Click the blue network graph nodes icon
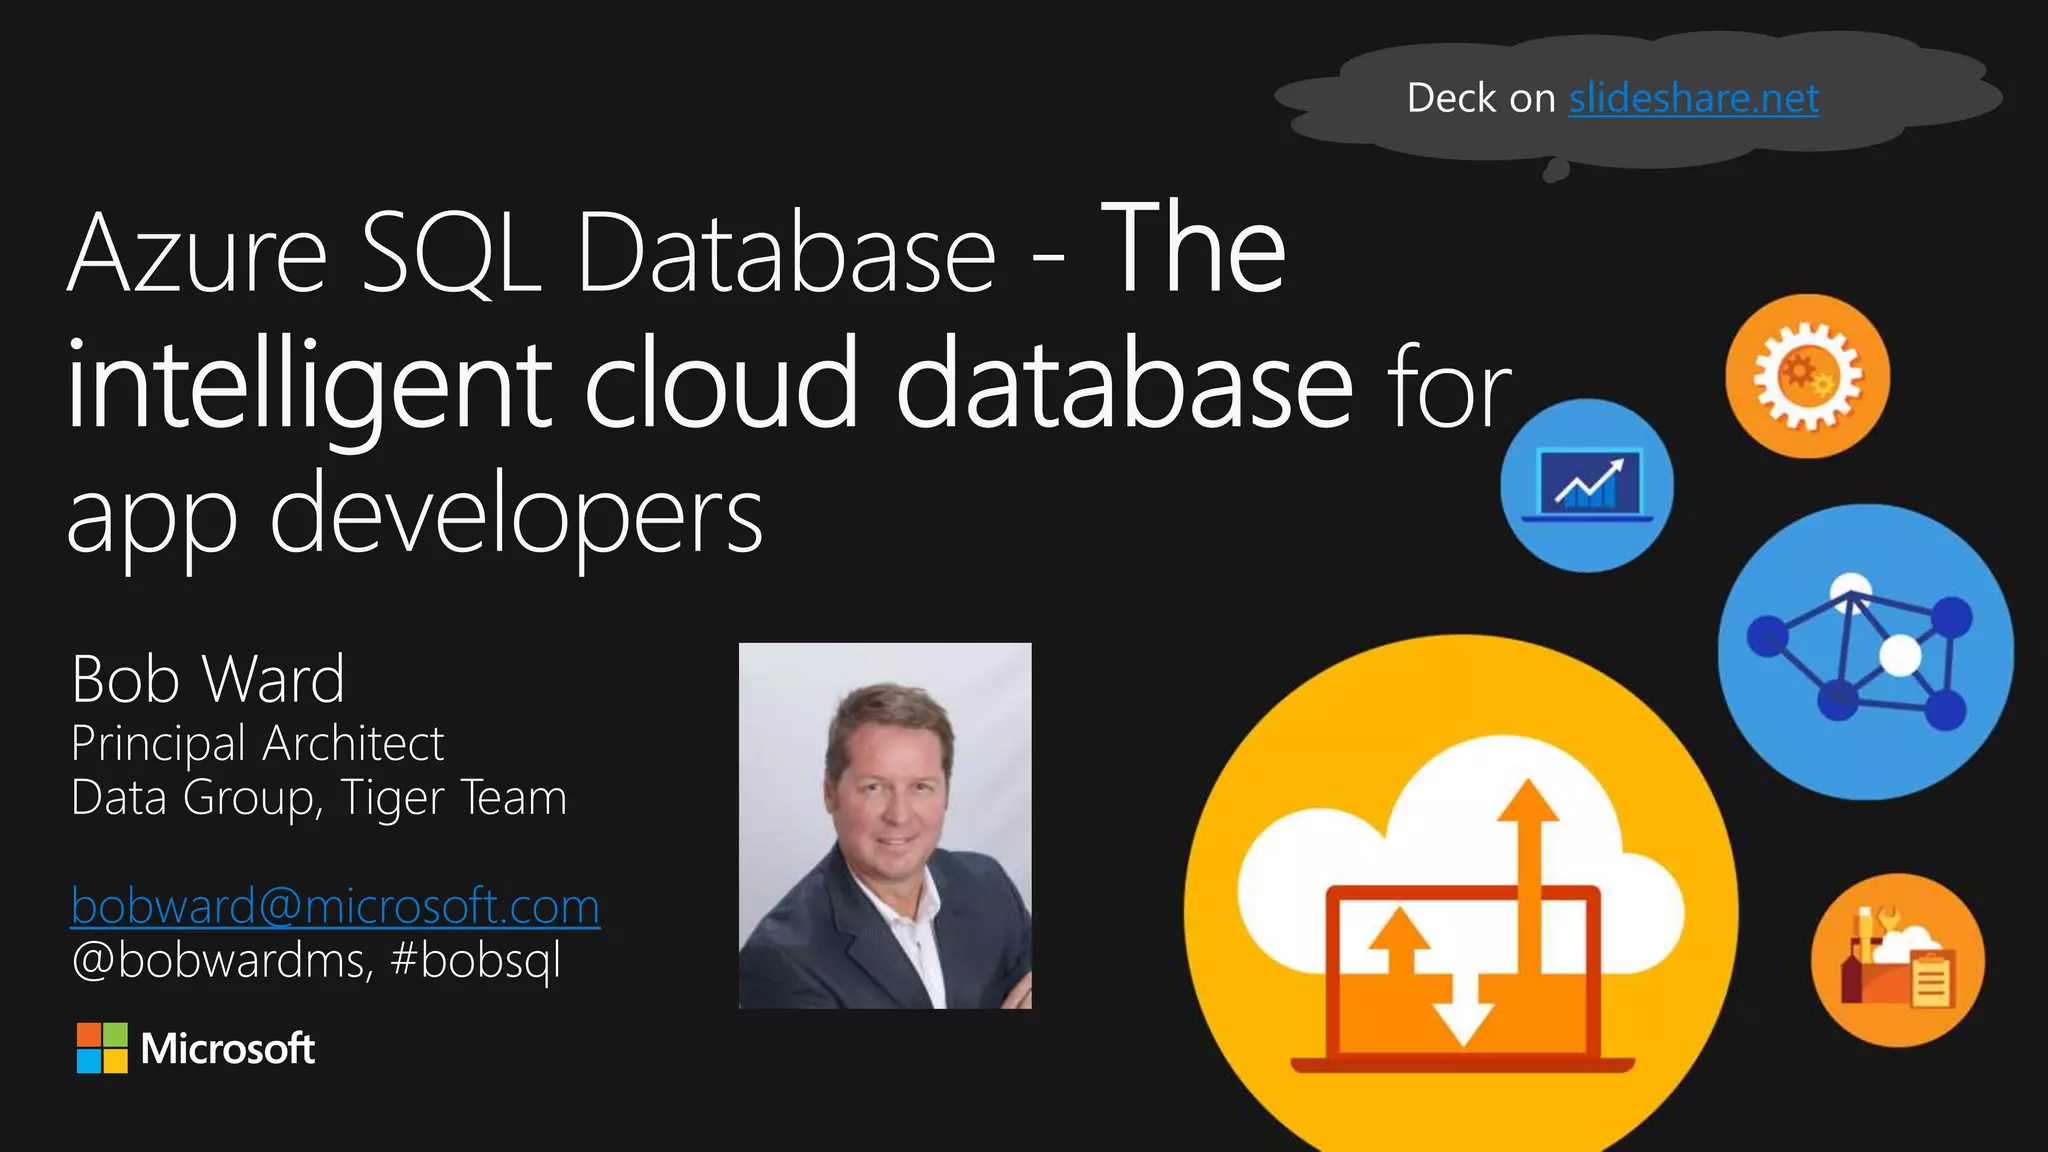Screen dimensions: 2048x1152 pos(1865,652)
